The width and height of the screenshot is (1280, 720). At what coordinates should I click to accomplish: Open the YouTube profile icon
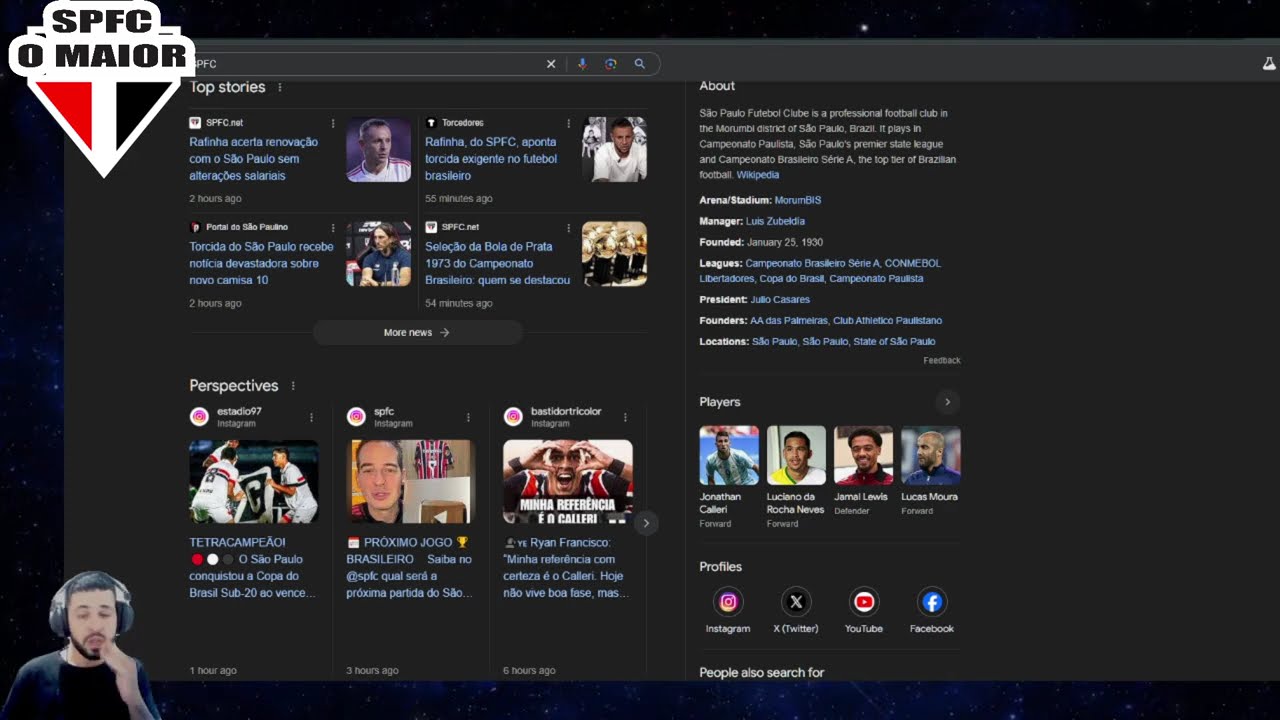point(864,602)
